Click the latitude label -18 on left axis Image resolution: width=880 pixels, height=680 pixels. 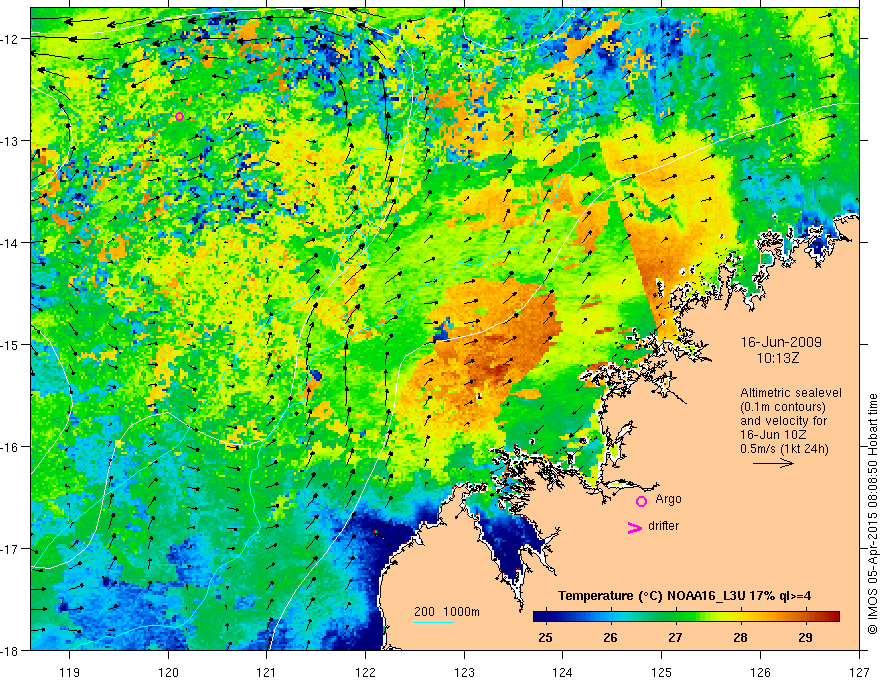pos(9,650)
